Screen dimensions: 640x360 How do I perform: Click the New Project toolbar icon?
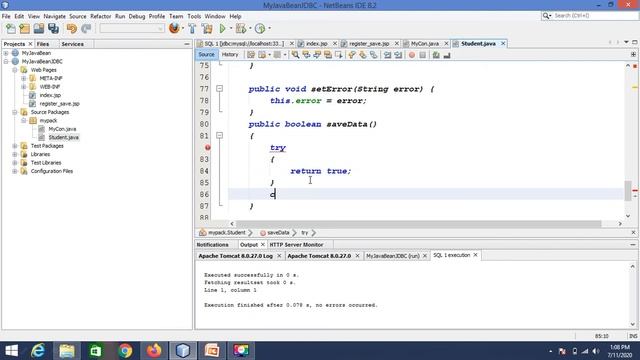[x=24, y=28]
